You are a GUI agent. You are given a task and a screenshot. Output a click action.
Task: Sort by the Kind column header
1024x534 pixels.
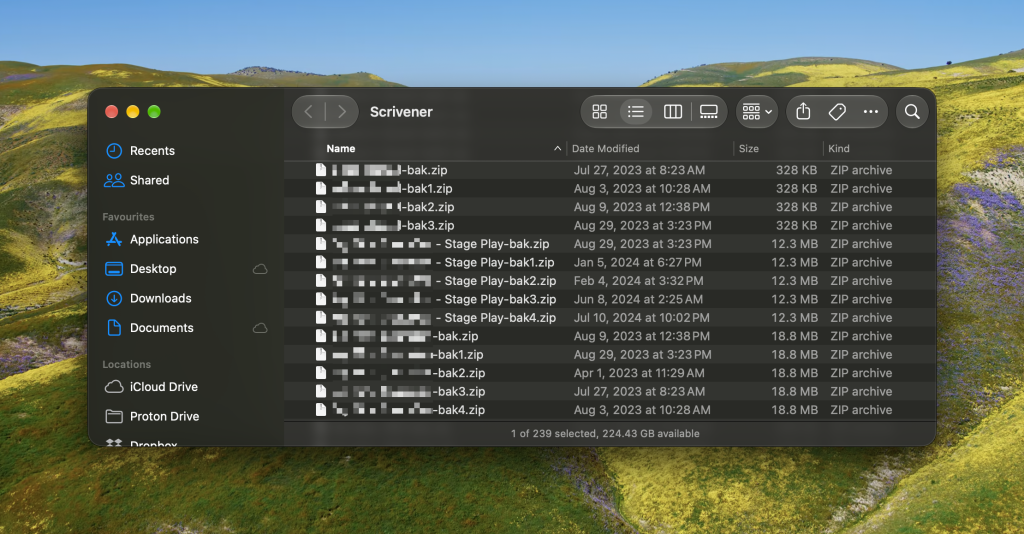pos(839,149)
